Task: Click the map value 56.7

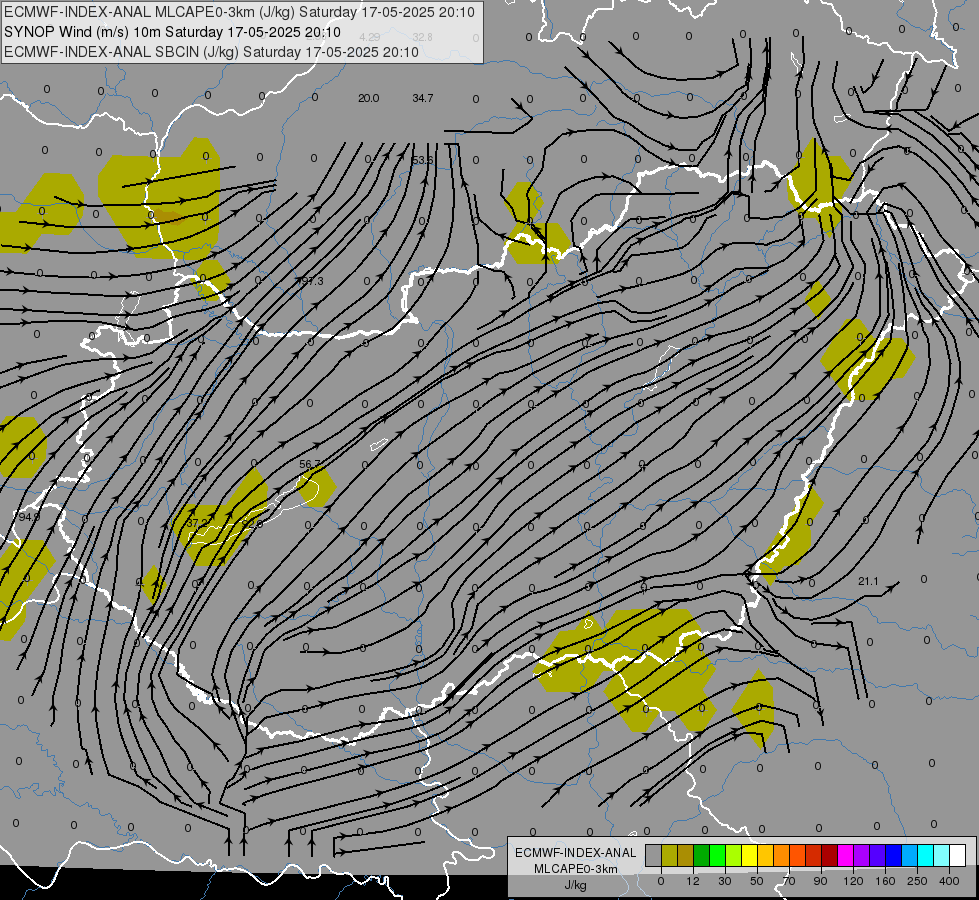Action: pyautogui.click(x=310, y=464)
